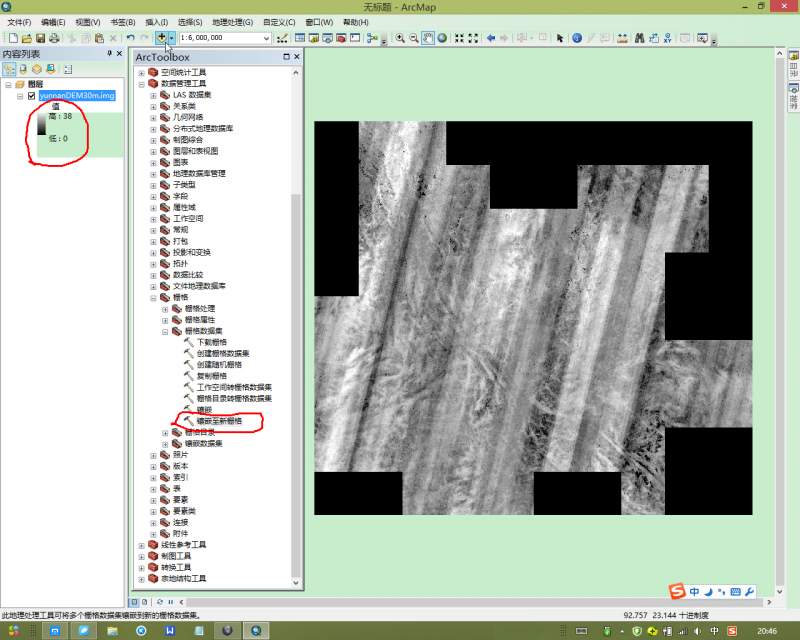Toggle the ArcToolbox window icon
Image resolution: width=800 pixels, height=640 pixels.
click(x=341, y=38)
